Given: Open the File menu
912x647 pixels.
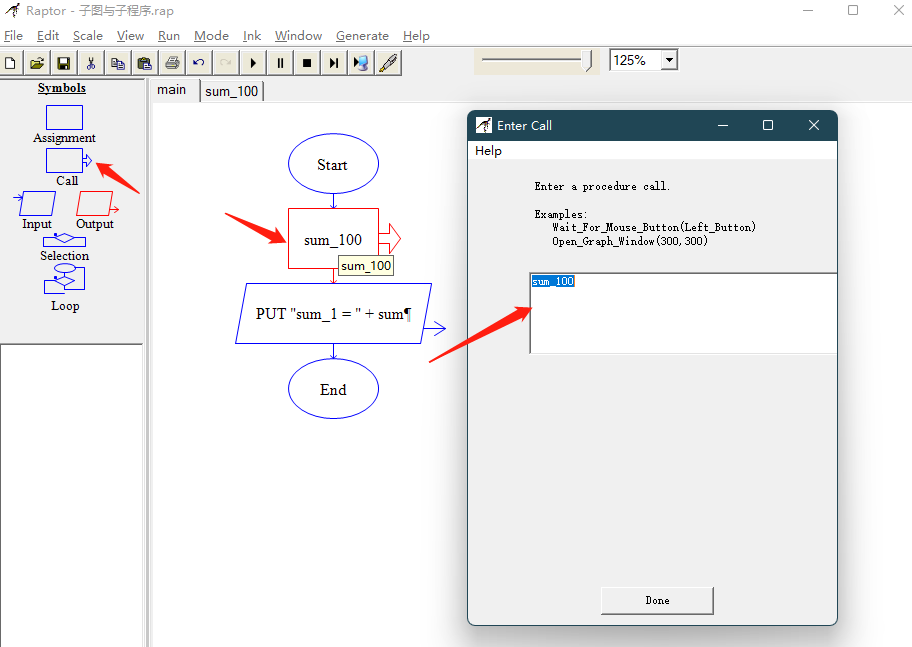Looking at the screenshot, I should [x=13, y=36].
